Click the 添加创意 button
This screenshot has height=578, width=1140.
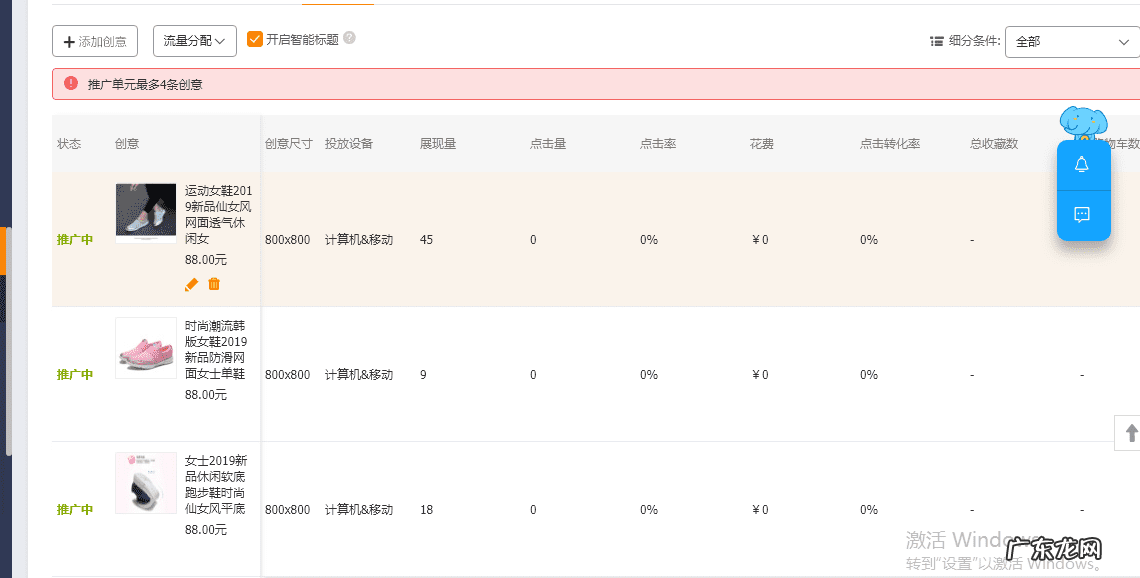94,41
